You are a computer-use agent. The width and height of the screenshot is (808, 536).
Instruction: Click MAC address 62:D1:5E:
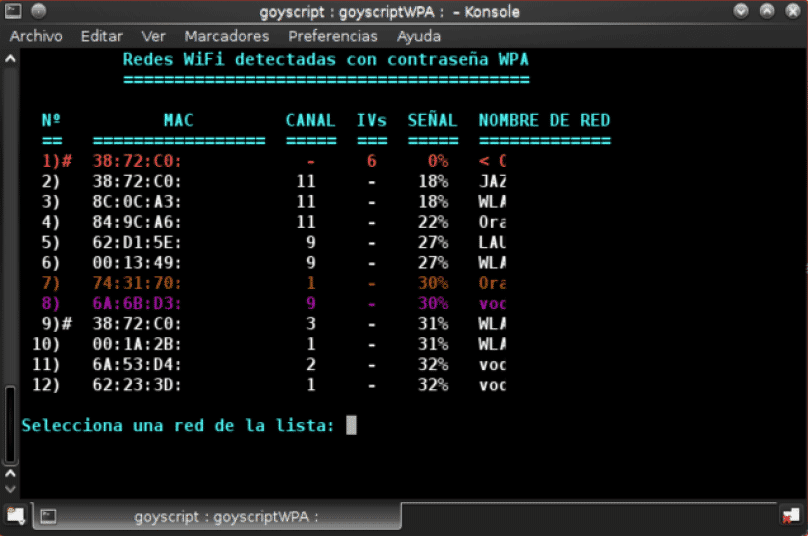click(137, 242)
